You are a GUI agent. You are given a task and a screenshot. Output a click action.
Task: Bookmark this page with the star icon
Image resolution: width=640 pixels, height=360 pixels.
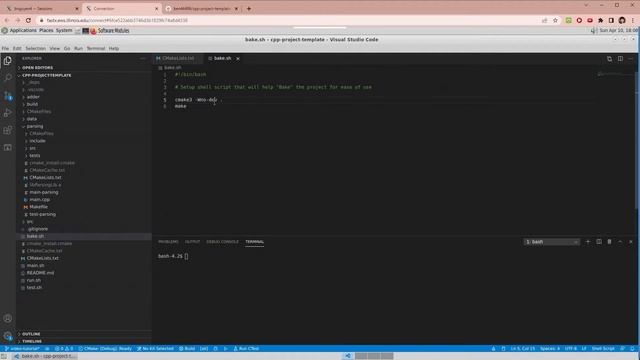(555, 20)
